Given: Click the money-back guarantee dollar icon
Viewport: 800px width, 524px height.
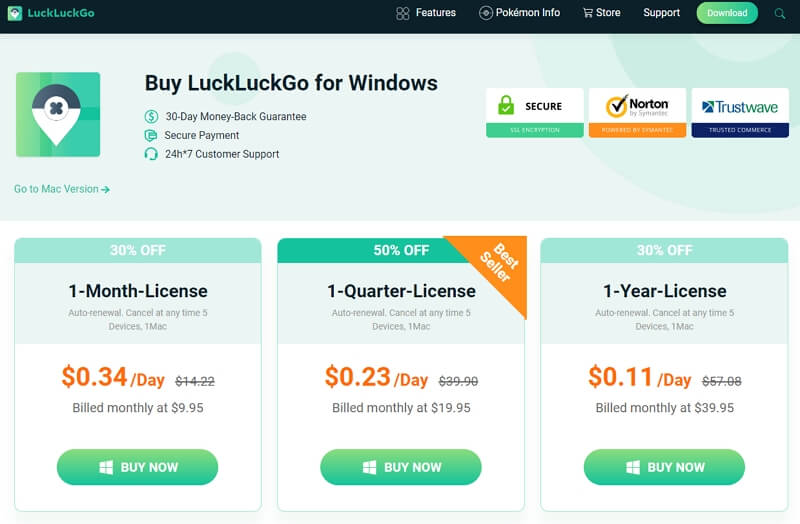Looking at the screenshot, I should tap(151, 116).
